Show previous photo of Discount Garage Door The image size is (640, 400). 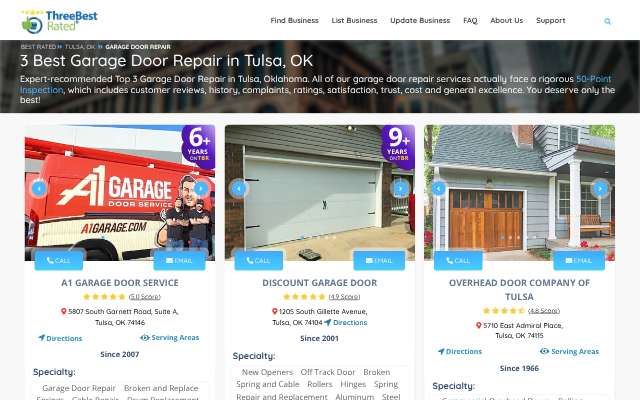coord(238,189)
